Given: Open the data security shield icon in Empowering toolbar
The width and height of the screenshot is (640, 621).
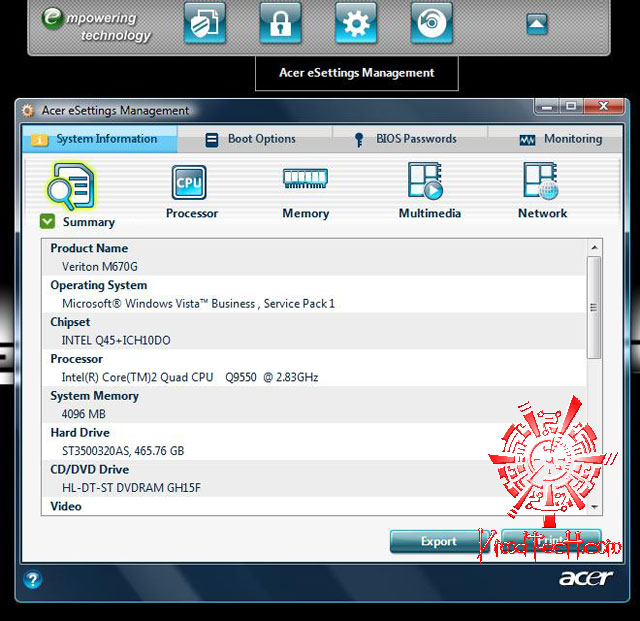Looking at the screenshot, I should coord(204,23).
